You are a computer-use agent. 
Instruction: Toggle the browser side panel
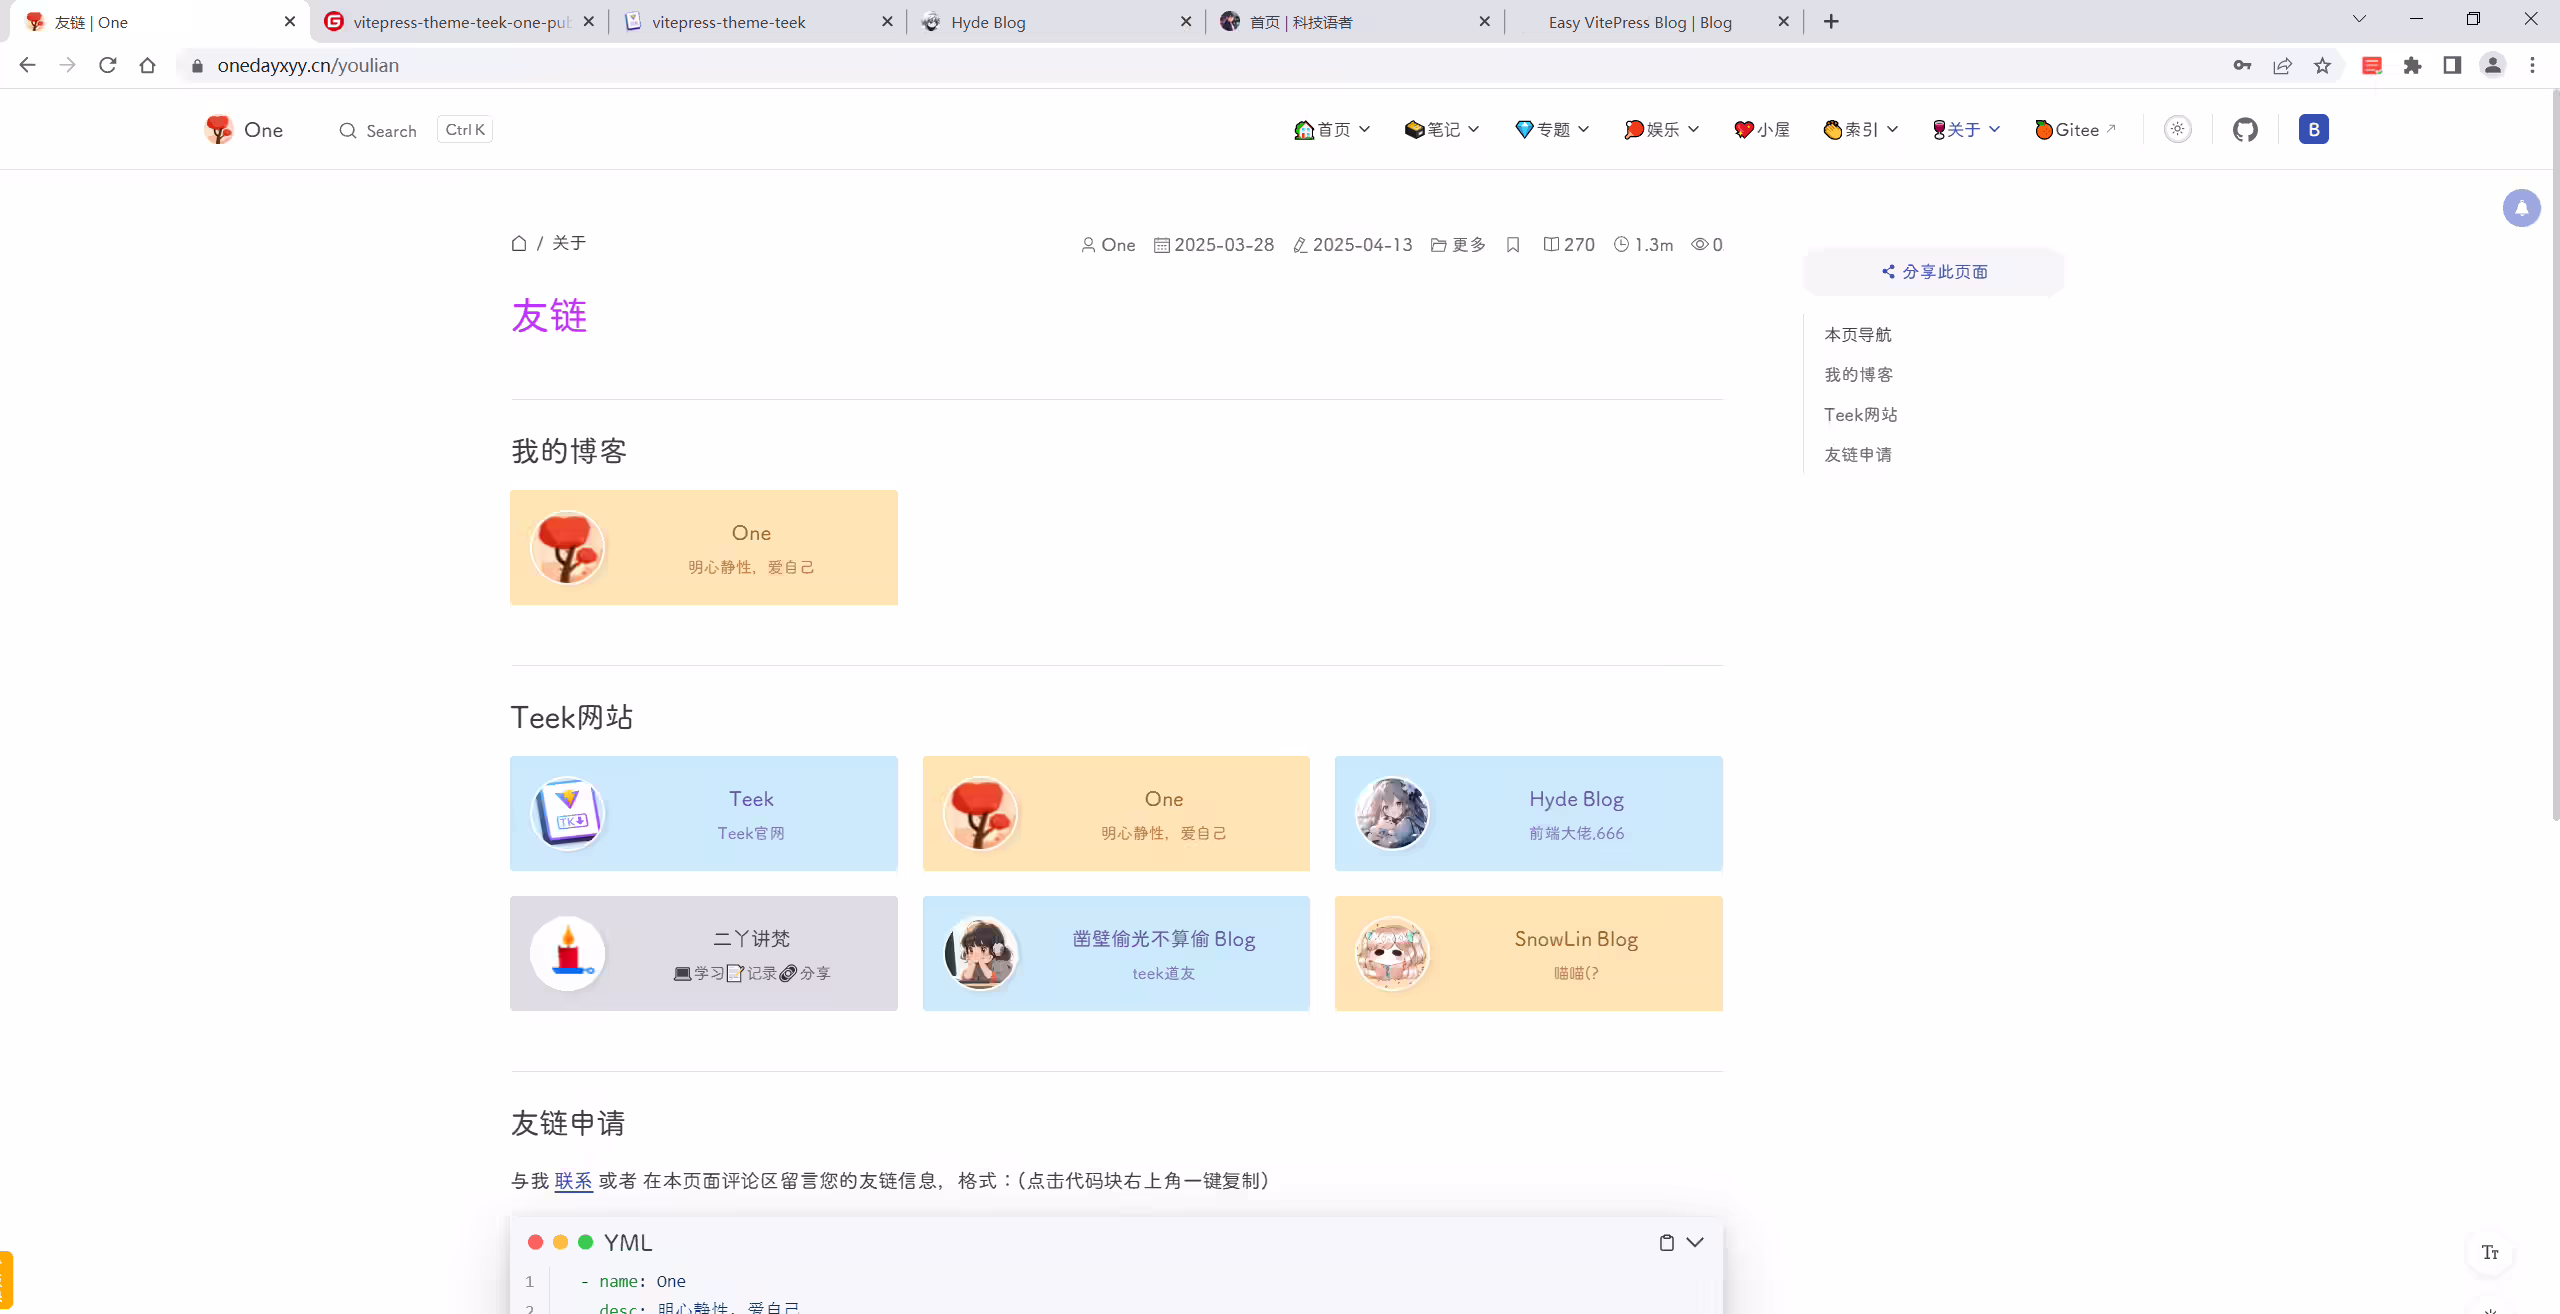tap(2452, 65)
